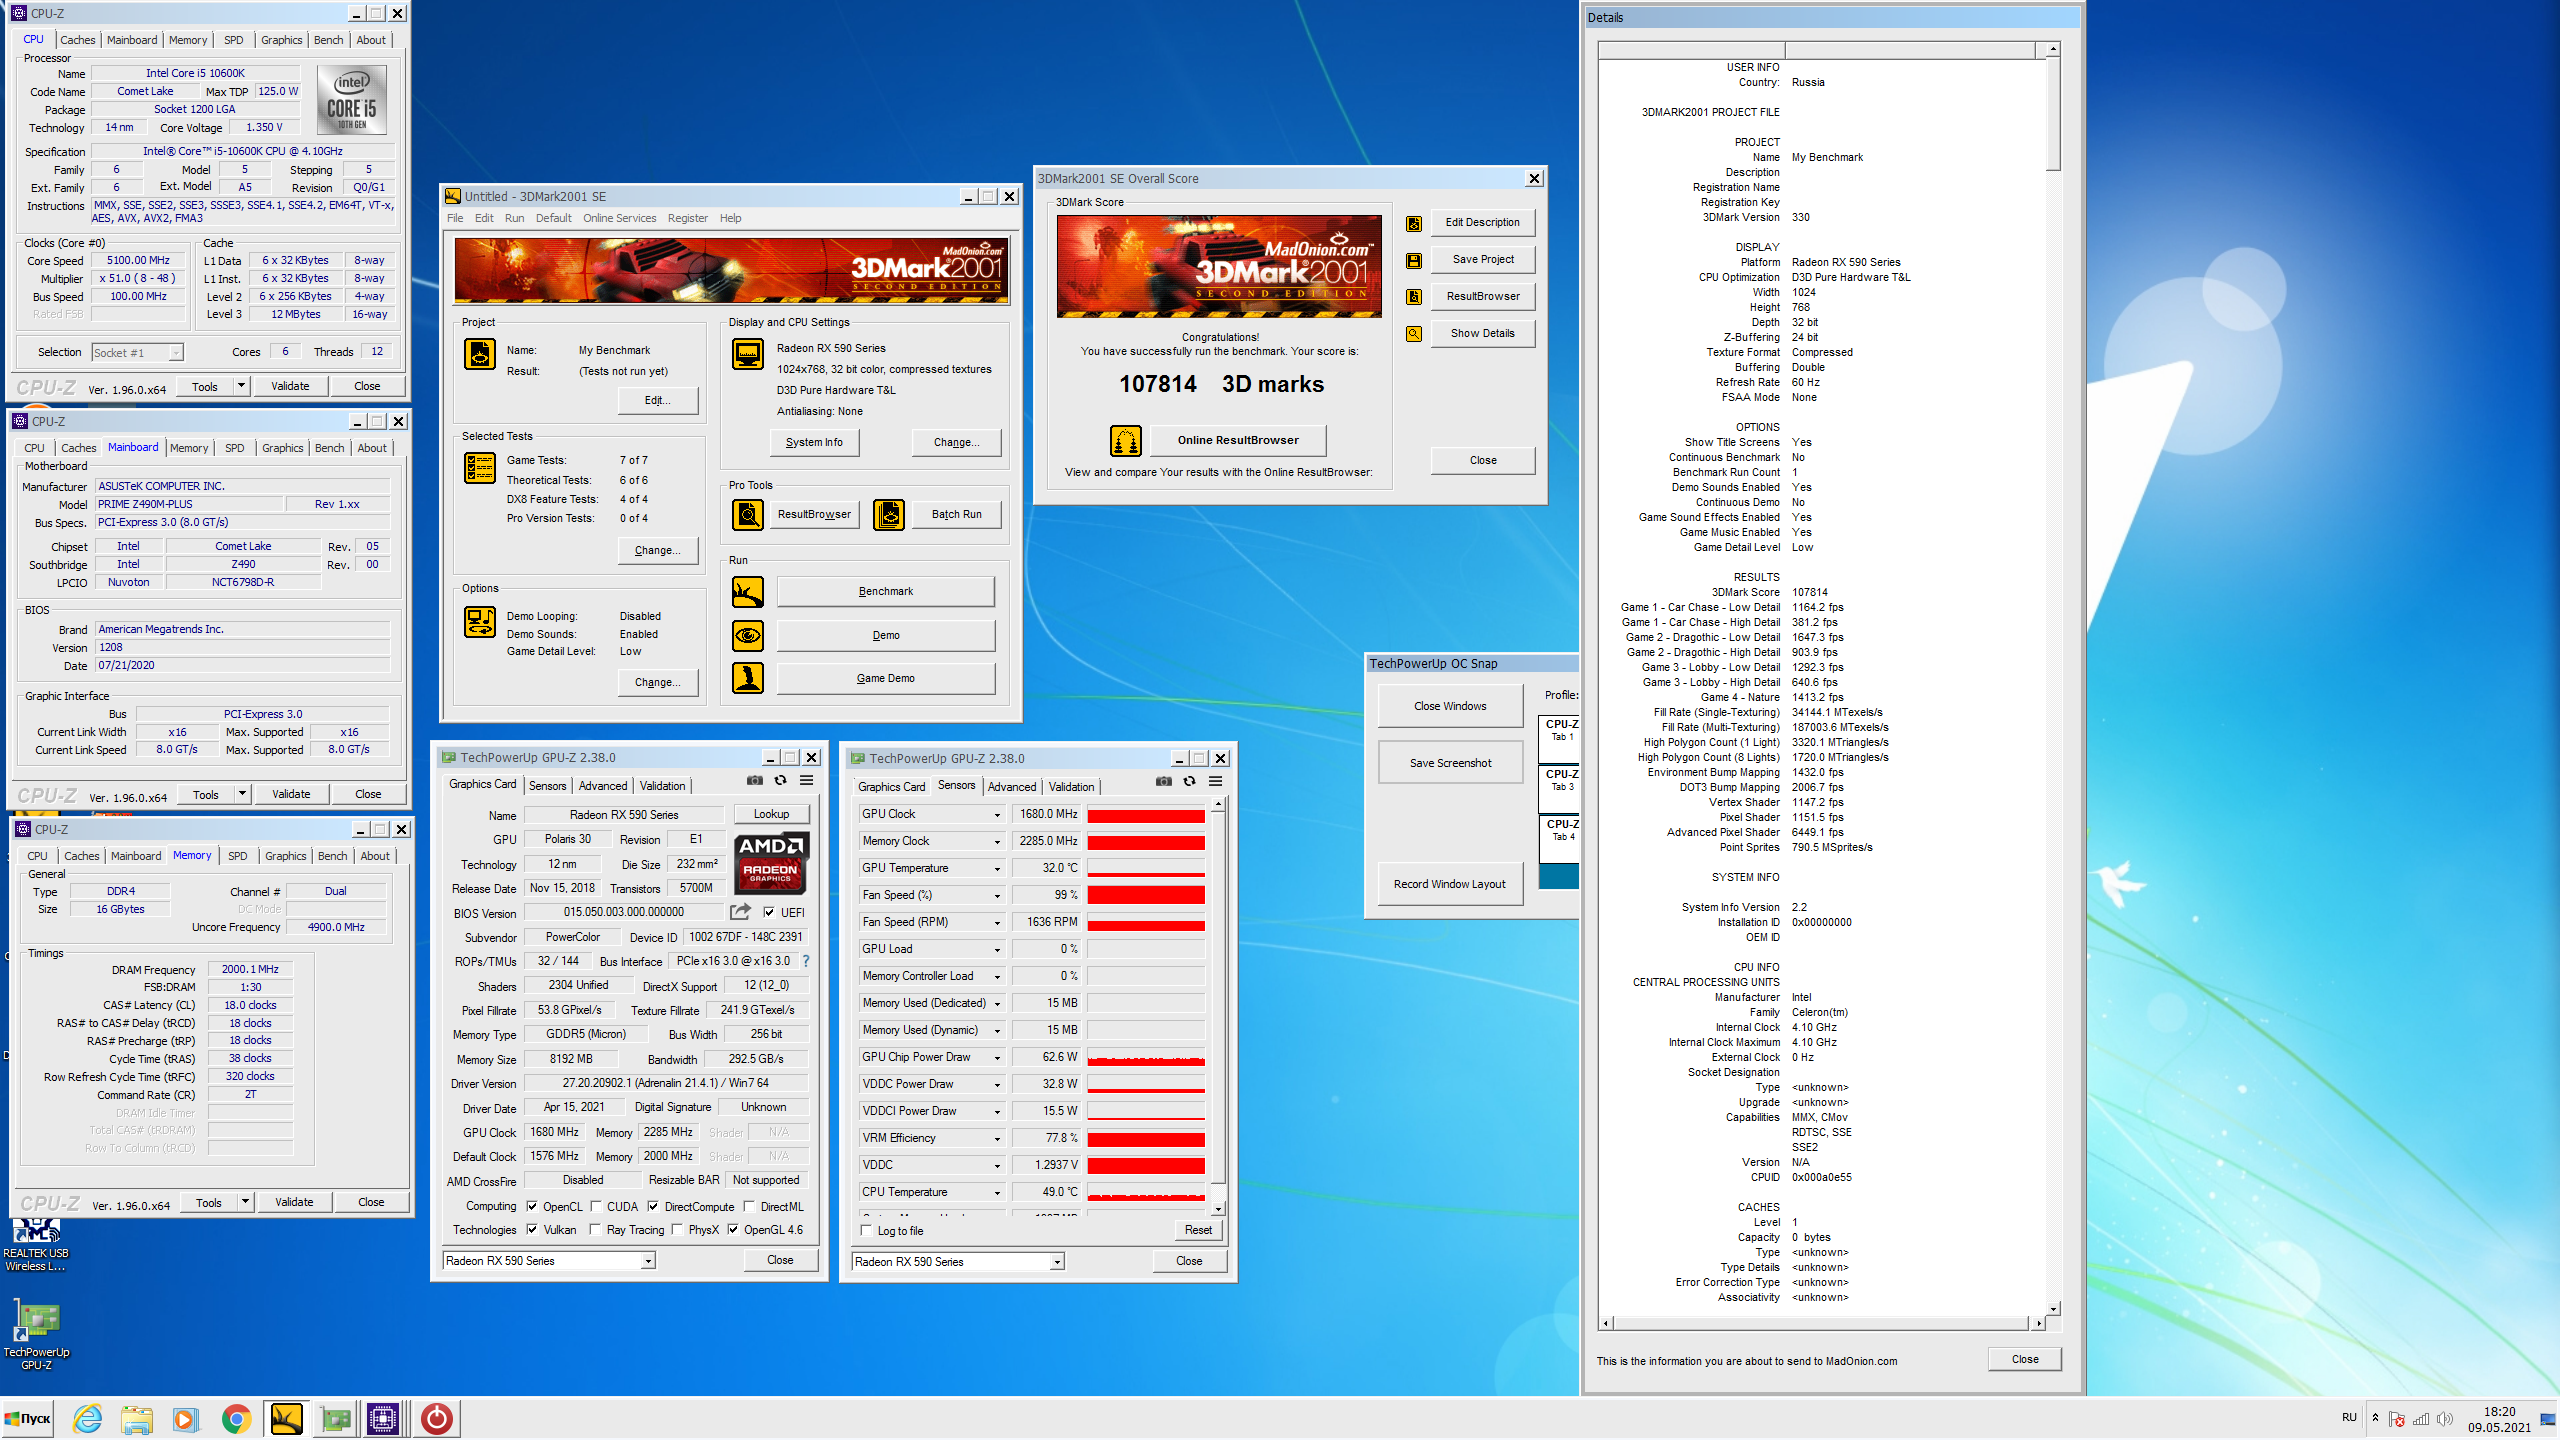Viewport: 2560px width, 1440px height.
Task: Click the Bus Interface question mark icon
Action: 805,961
